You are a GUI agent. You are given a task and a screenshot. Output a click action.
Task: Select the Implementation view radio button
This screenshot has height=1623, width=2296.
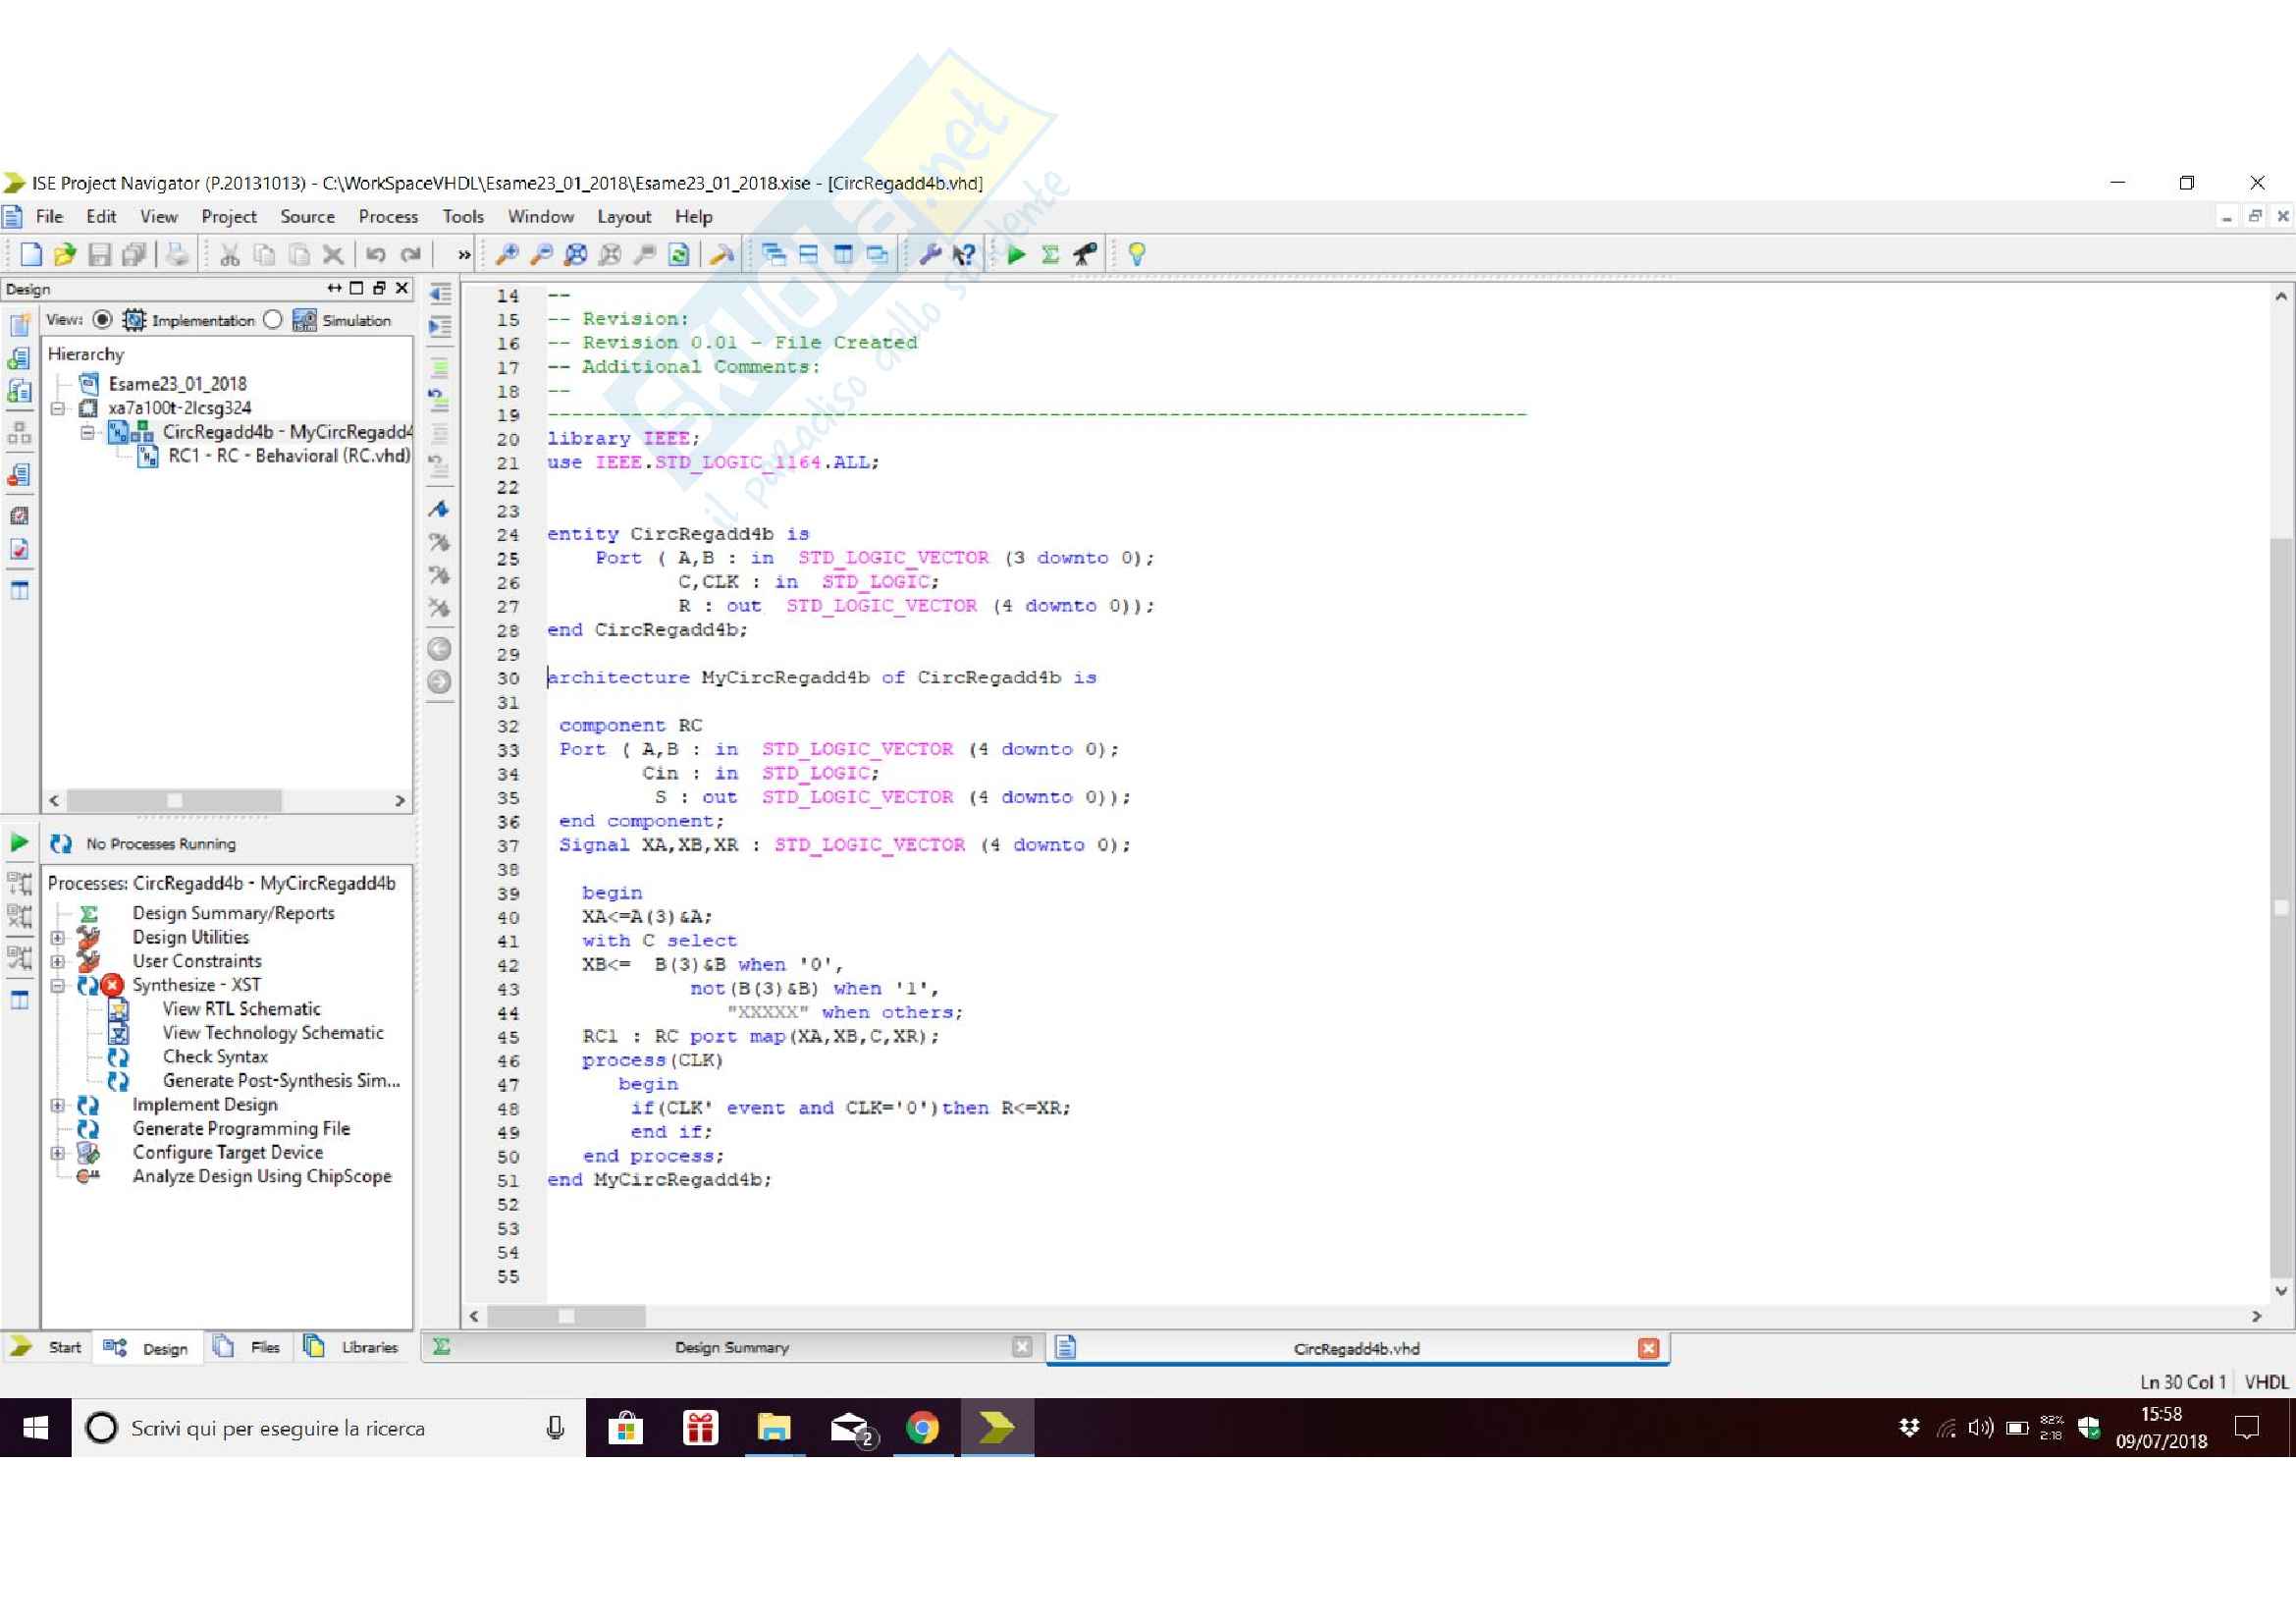[x=102, y=320]
